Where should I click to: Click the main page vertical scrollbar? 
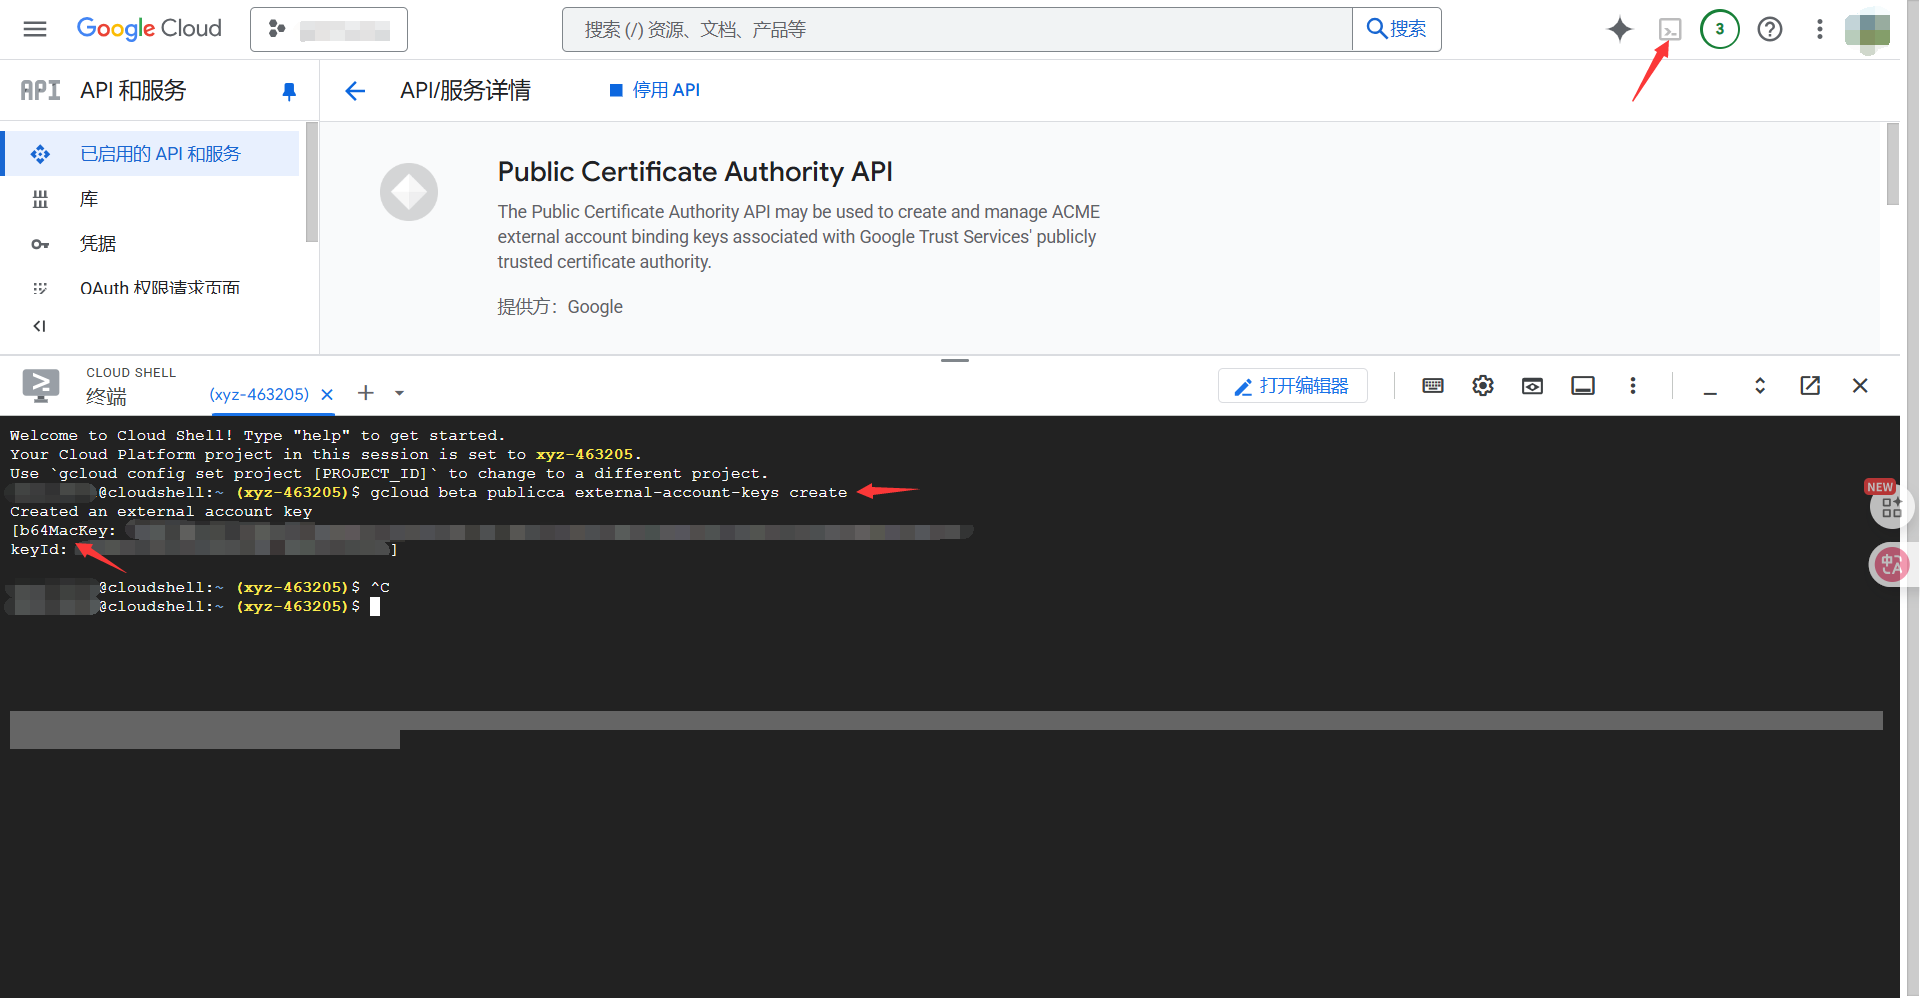[1892, 164]
